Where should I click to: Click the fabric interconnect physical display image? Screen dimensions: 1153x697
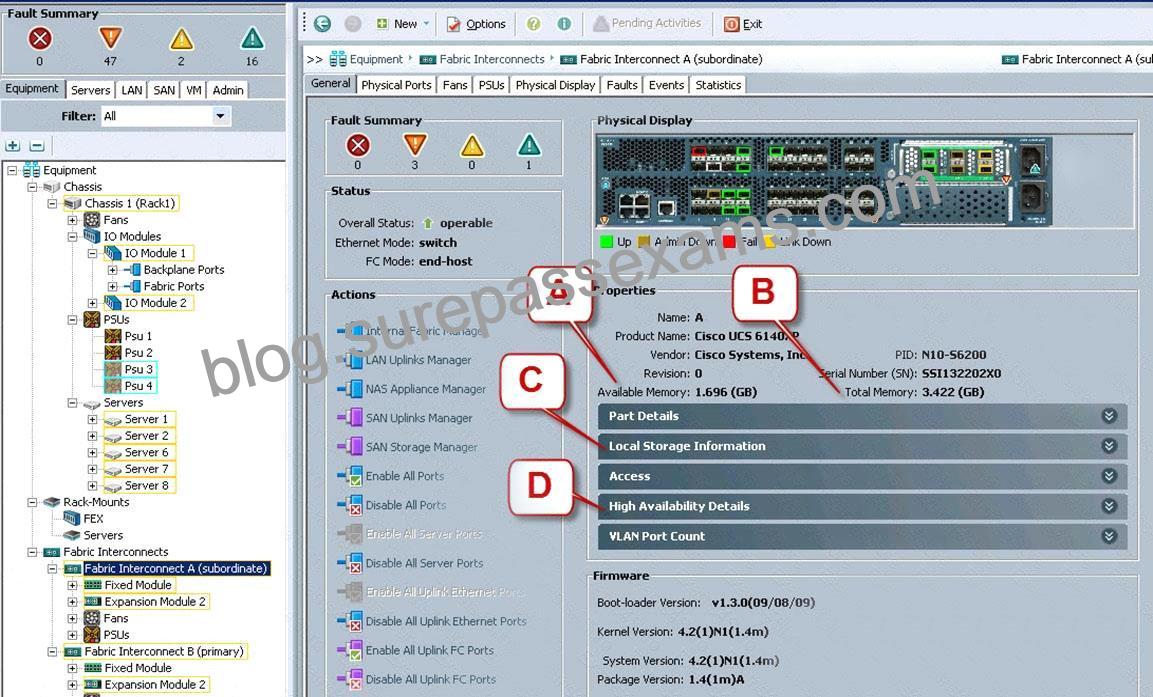[x=824, y=181]
